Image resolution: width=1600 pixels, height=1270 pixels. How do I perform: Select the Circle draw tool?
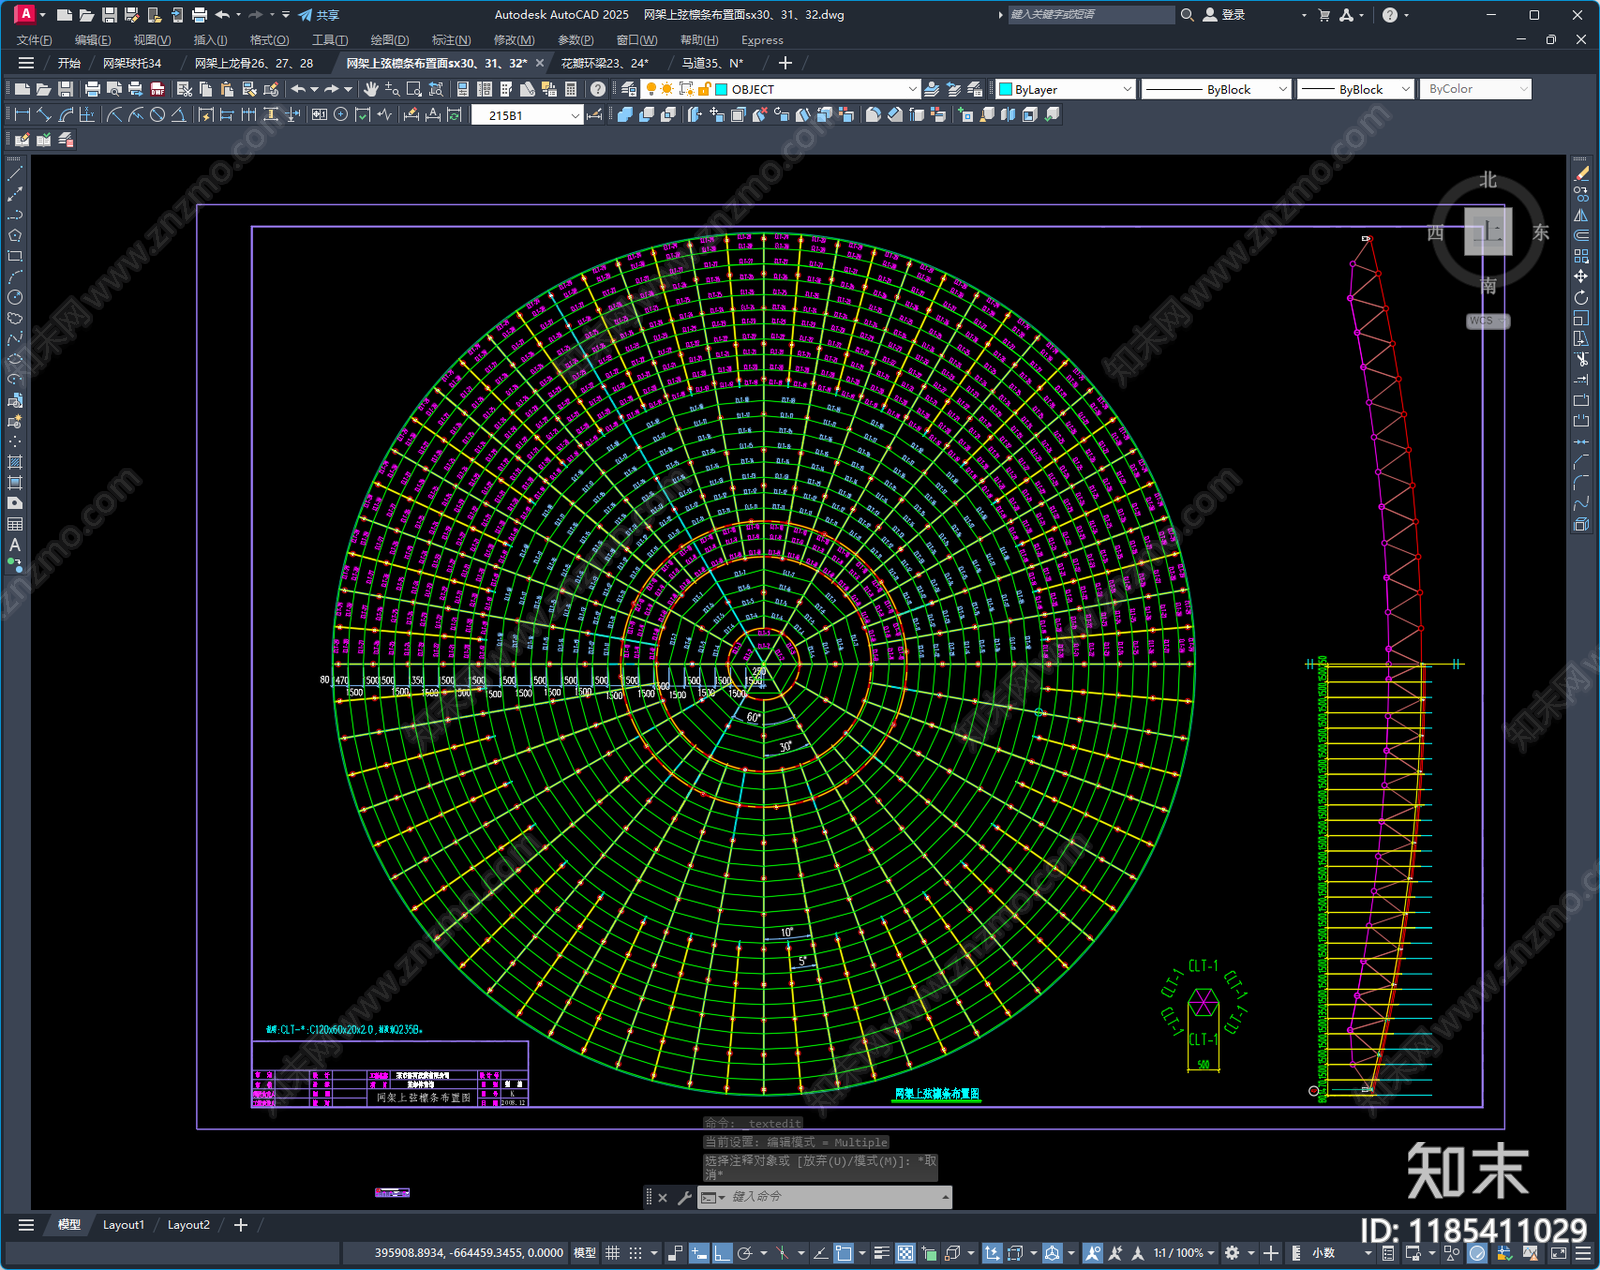click(15, 297)
